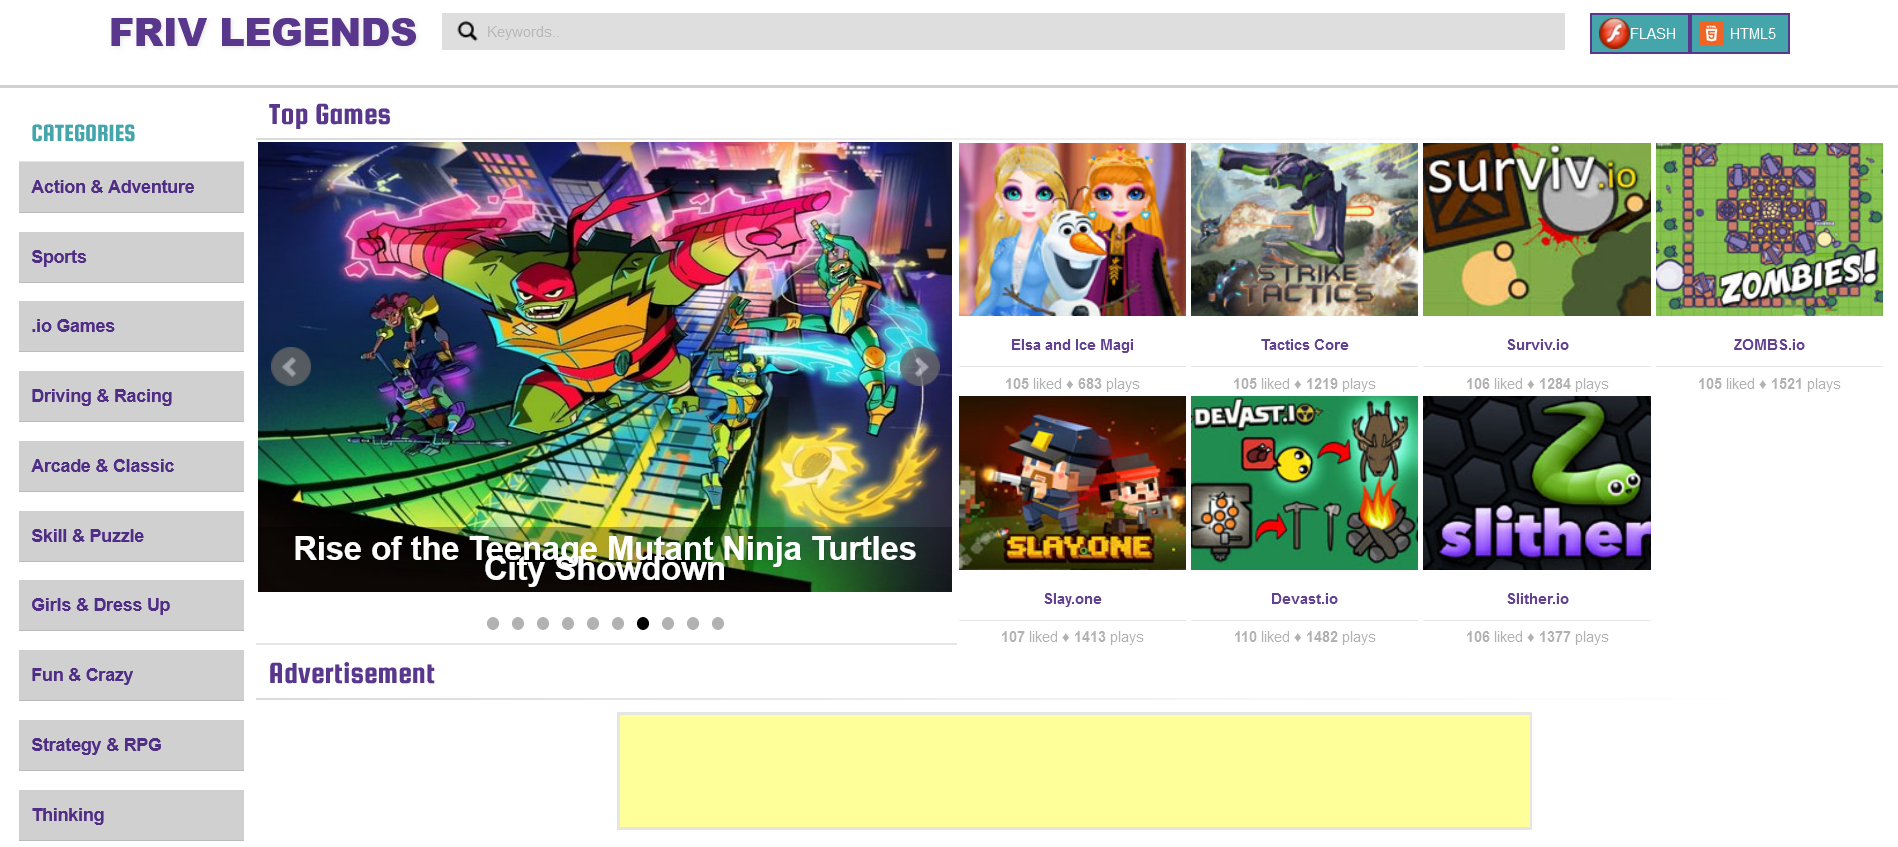
Task: Open Slither.io game thumbnail
Action: [x=1537, y=483]
